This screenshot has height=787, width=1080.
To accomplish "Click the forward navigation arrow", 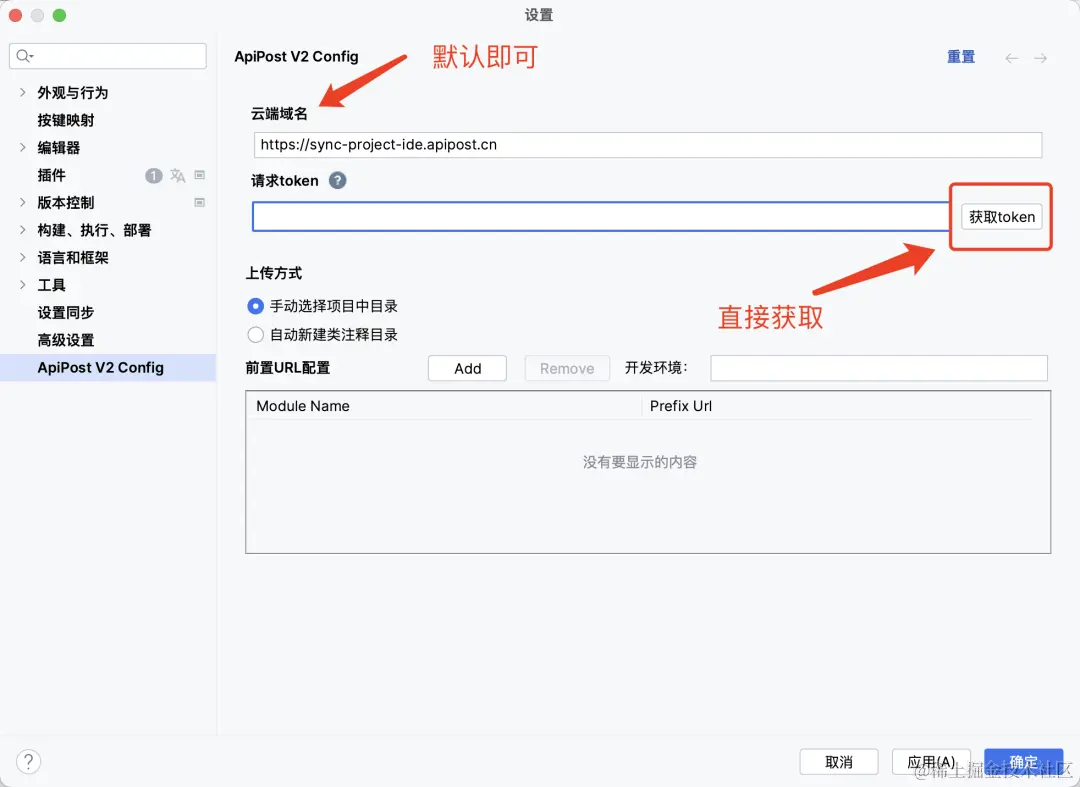I will 1041,58.
